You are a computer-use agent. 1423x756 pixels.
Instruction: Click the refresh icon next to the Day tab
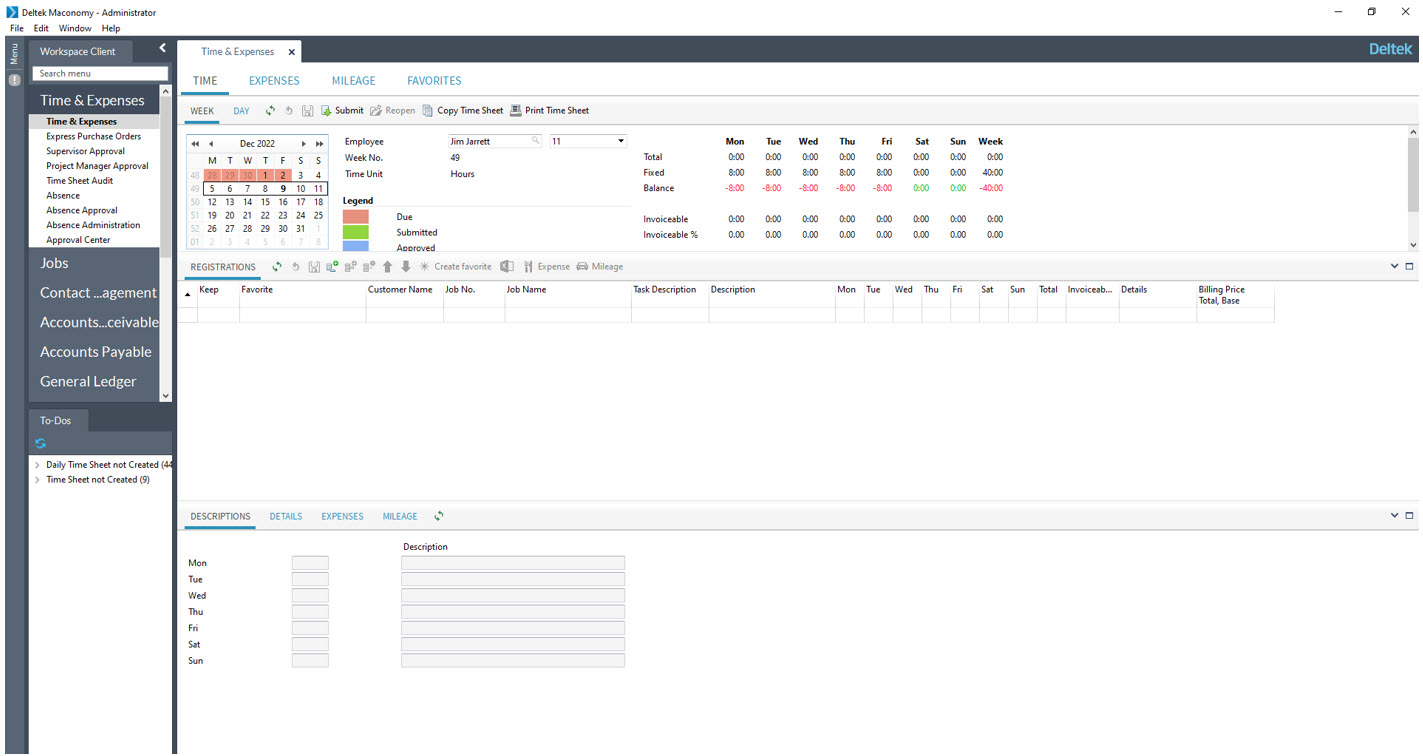pyautogui.click(x=270, y=111)
